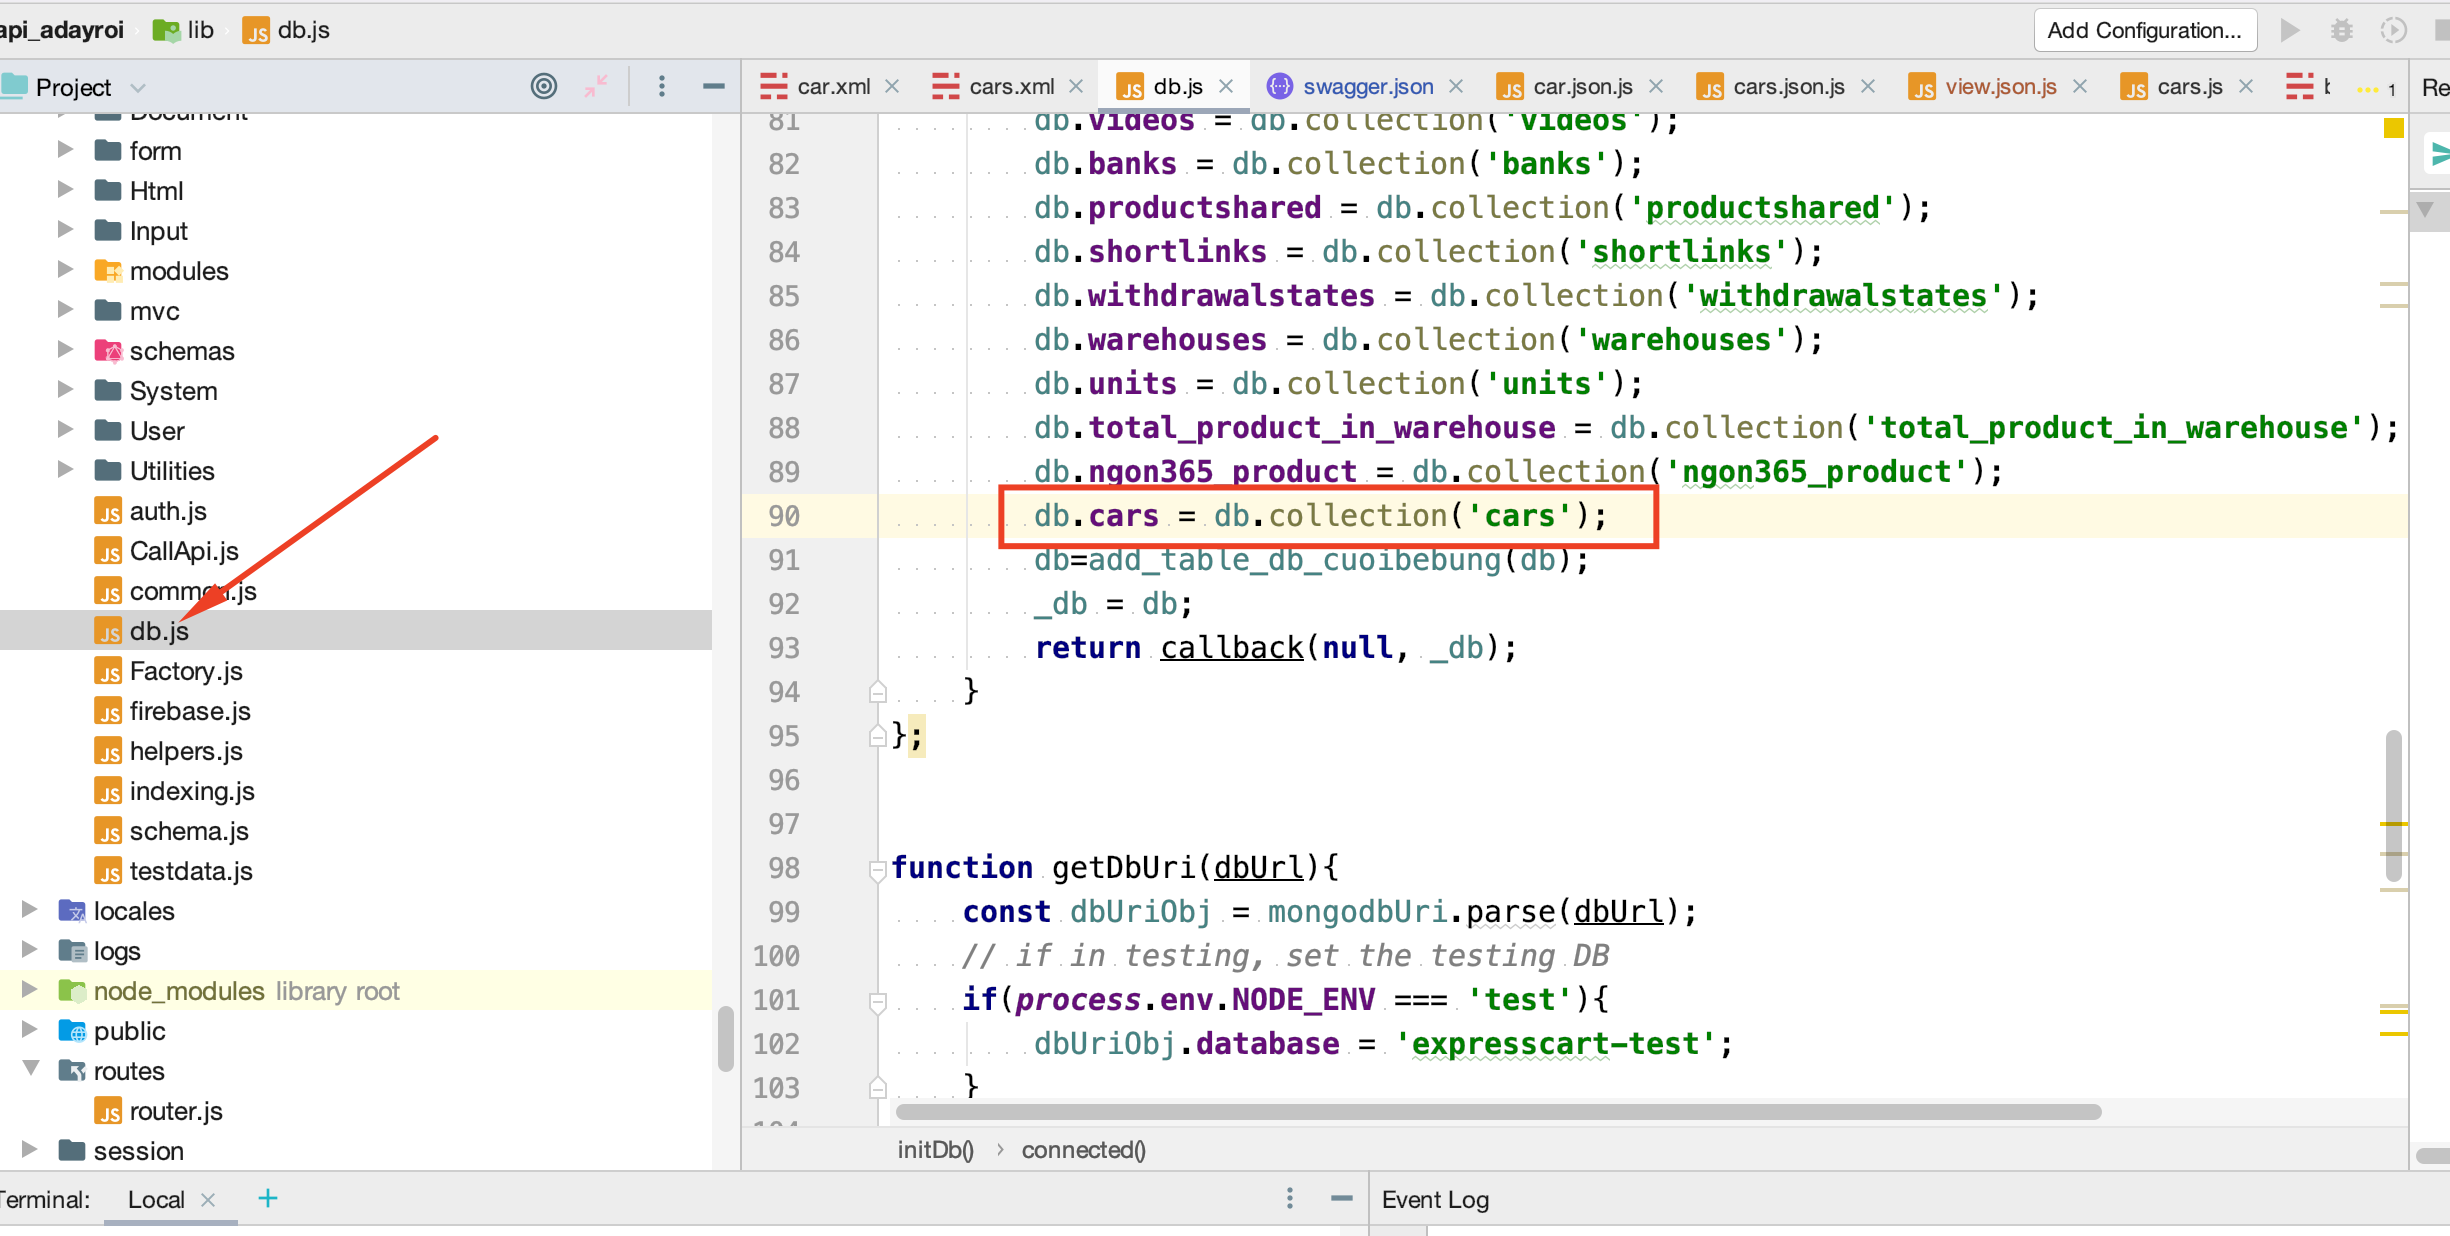
Task: Expand the locales folder
Action: [29, 910]
